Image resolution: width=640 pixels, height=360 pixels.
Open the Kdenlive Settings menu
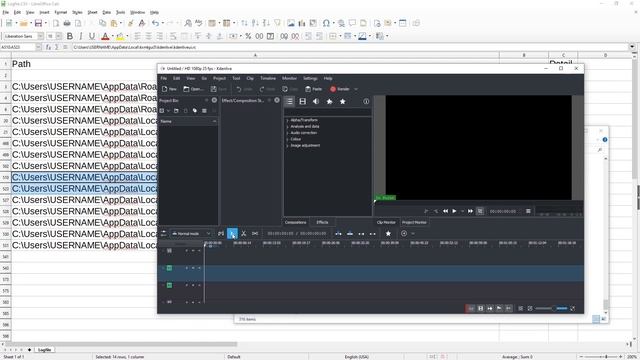pyautogui.click(x=310, y=78)
